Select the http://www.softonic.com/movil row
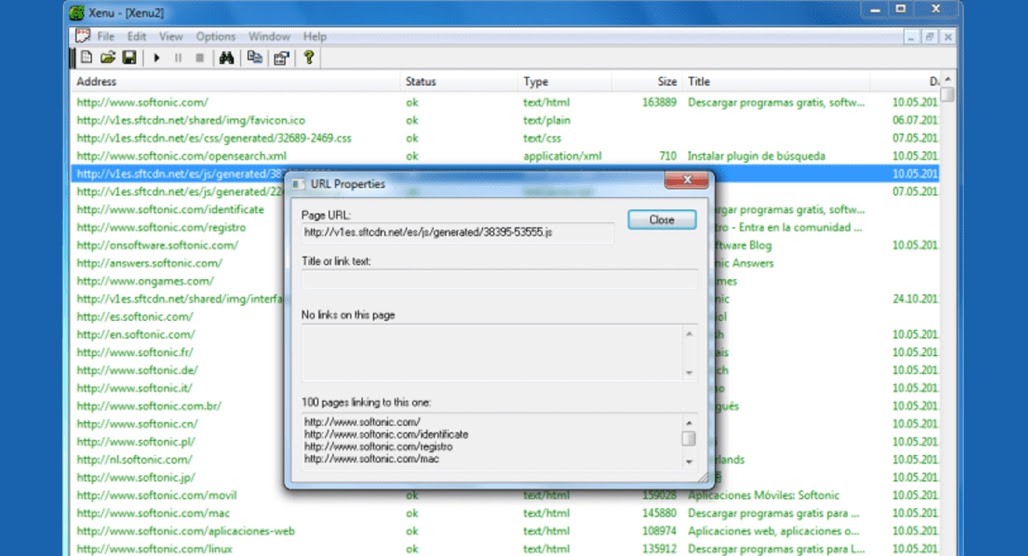This screenshot has width=1028, height=556. coord(157,495)
